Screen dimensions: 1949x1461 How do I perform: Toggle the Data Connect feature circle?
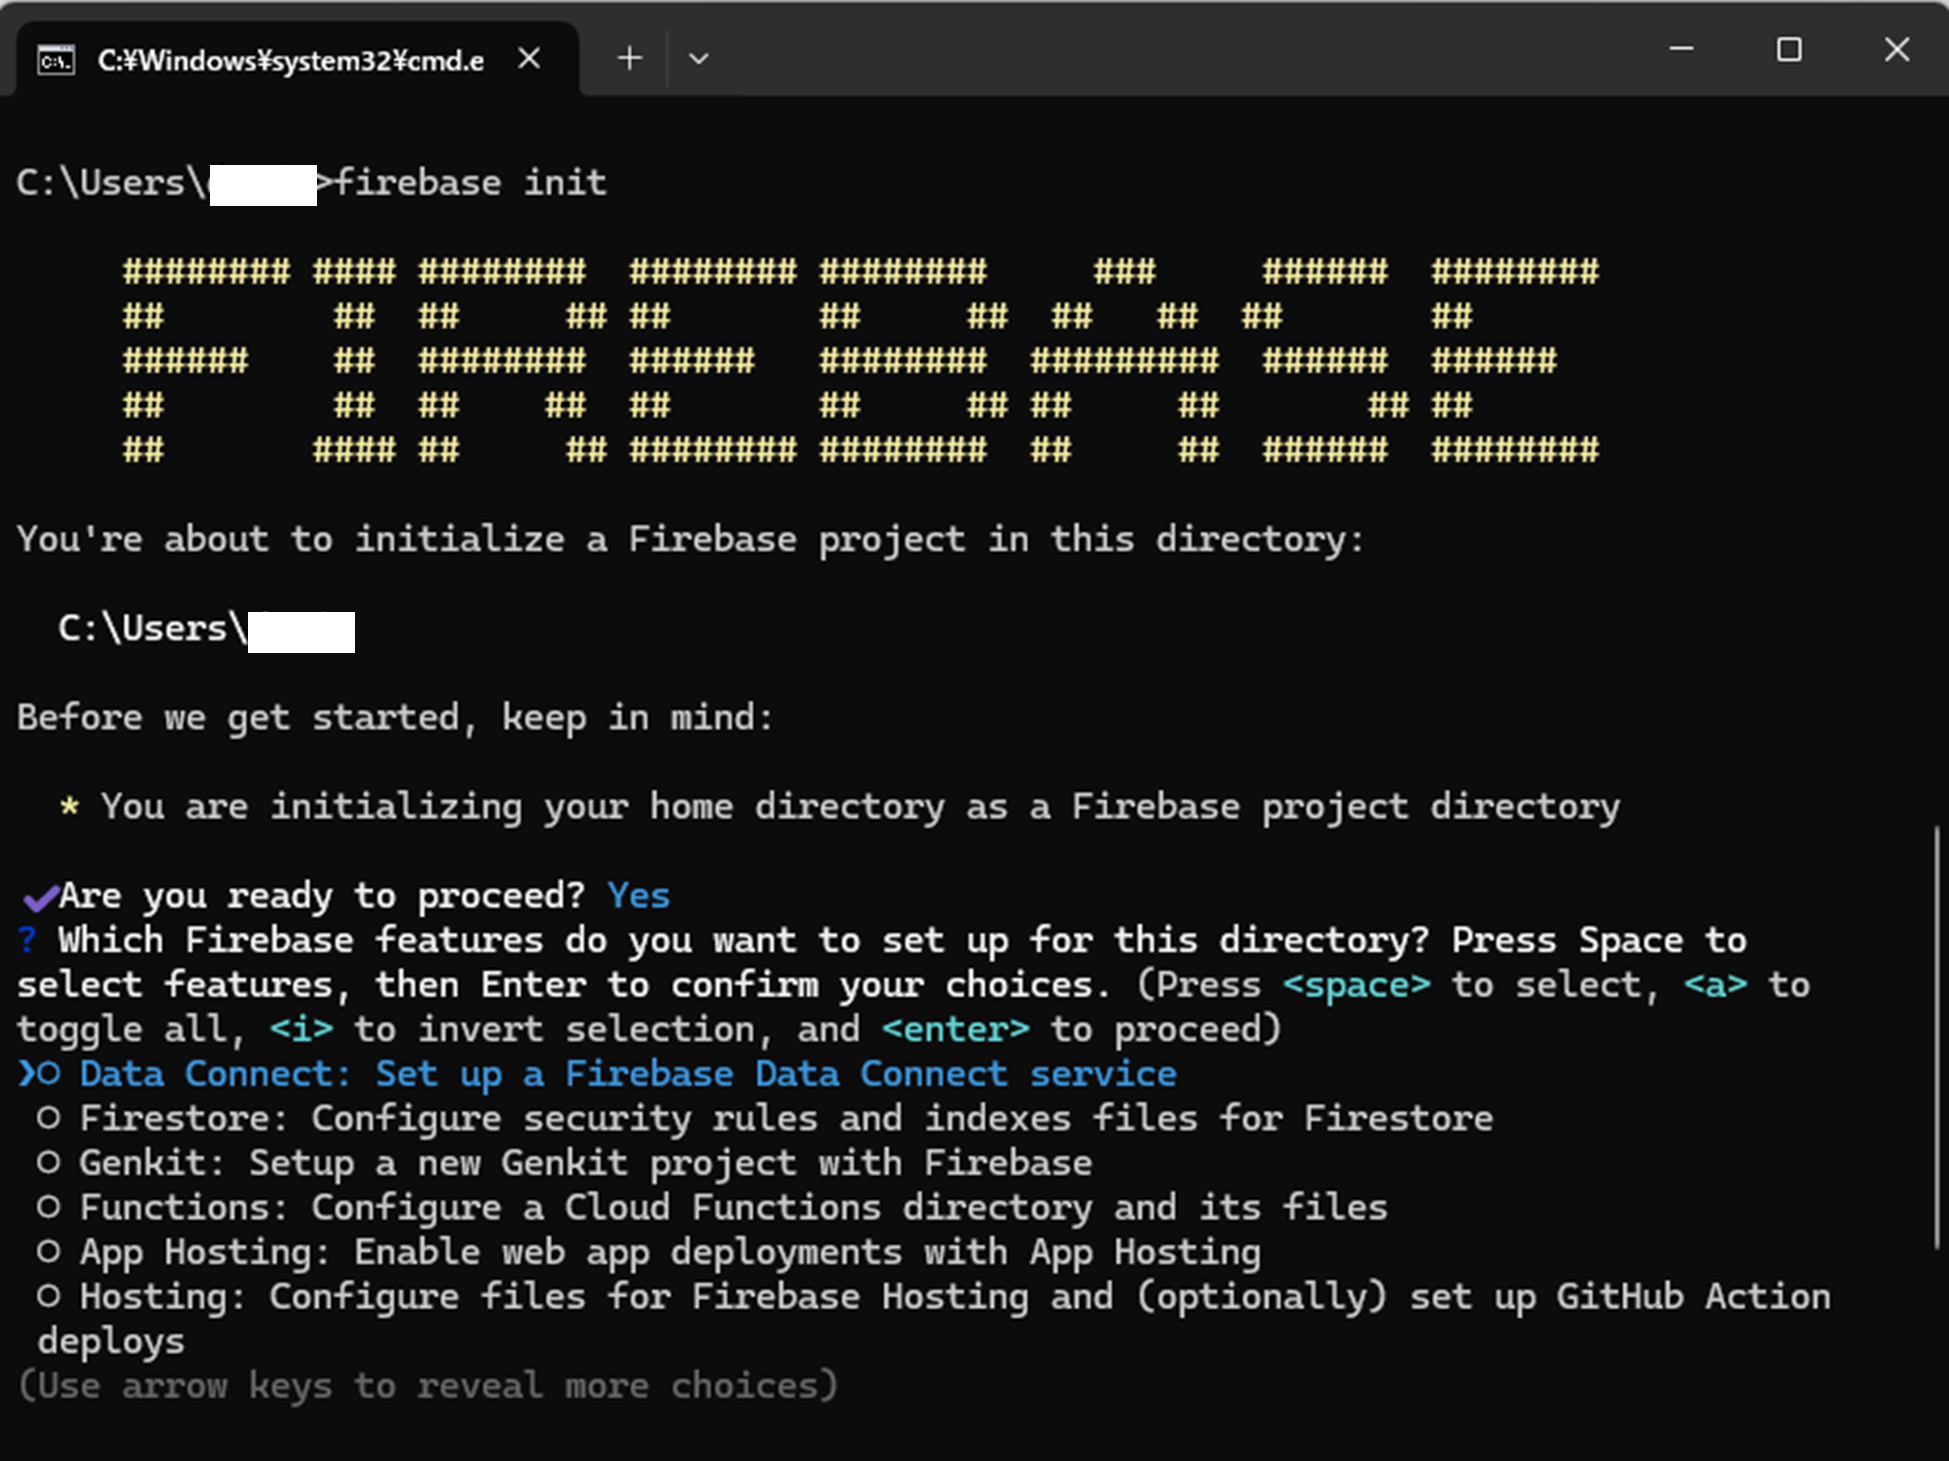click(x=49, y=1074)
